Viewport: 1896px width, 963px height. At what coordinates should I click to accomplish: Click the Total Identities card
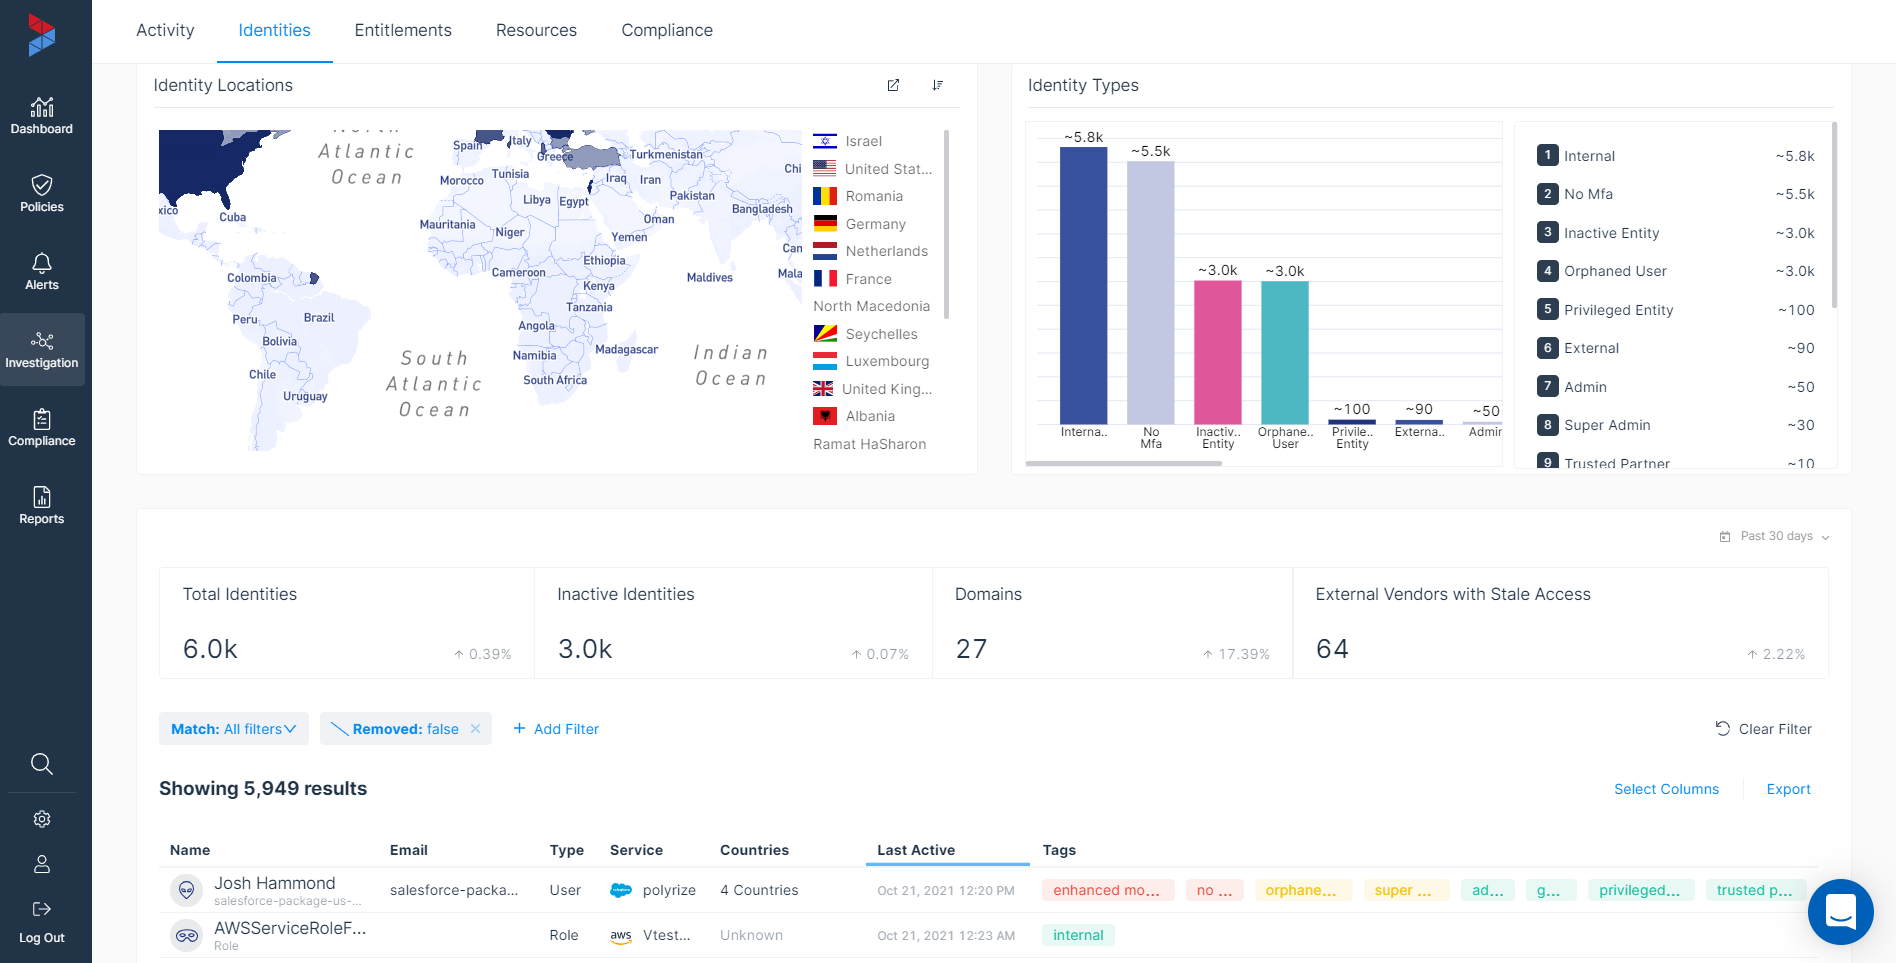pos(347,623)
